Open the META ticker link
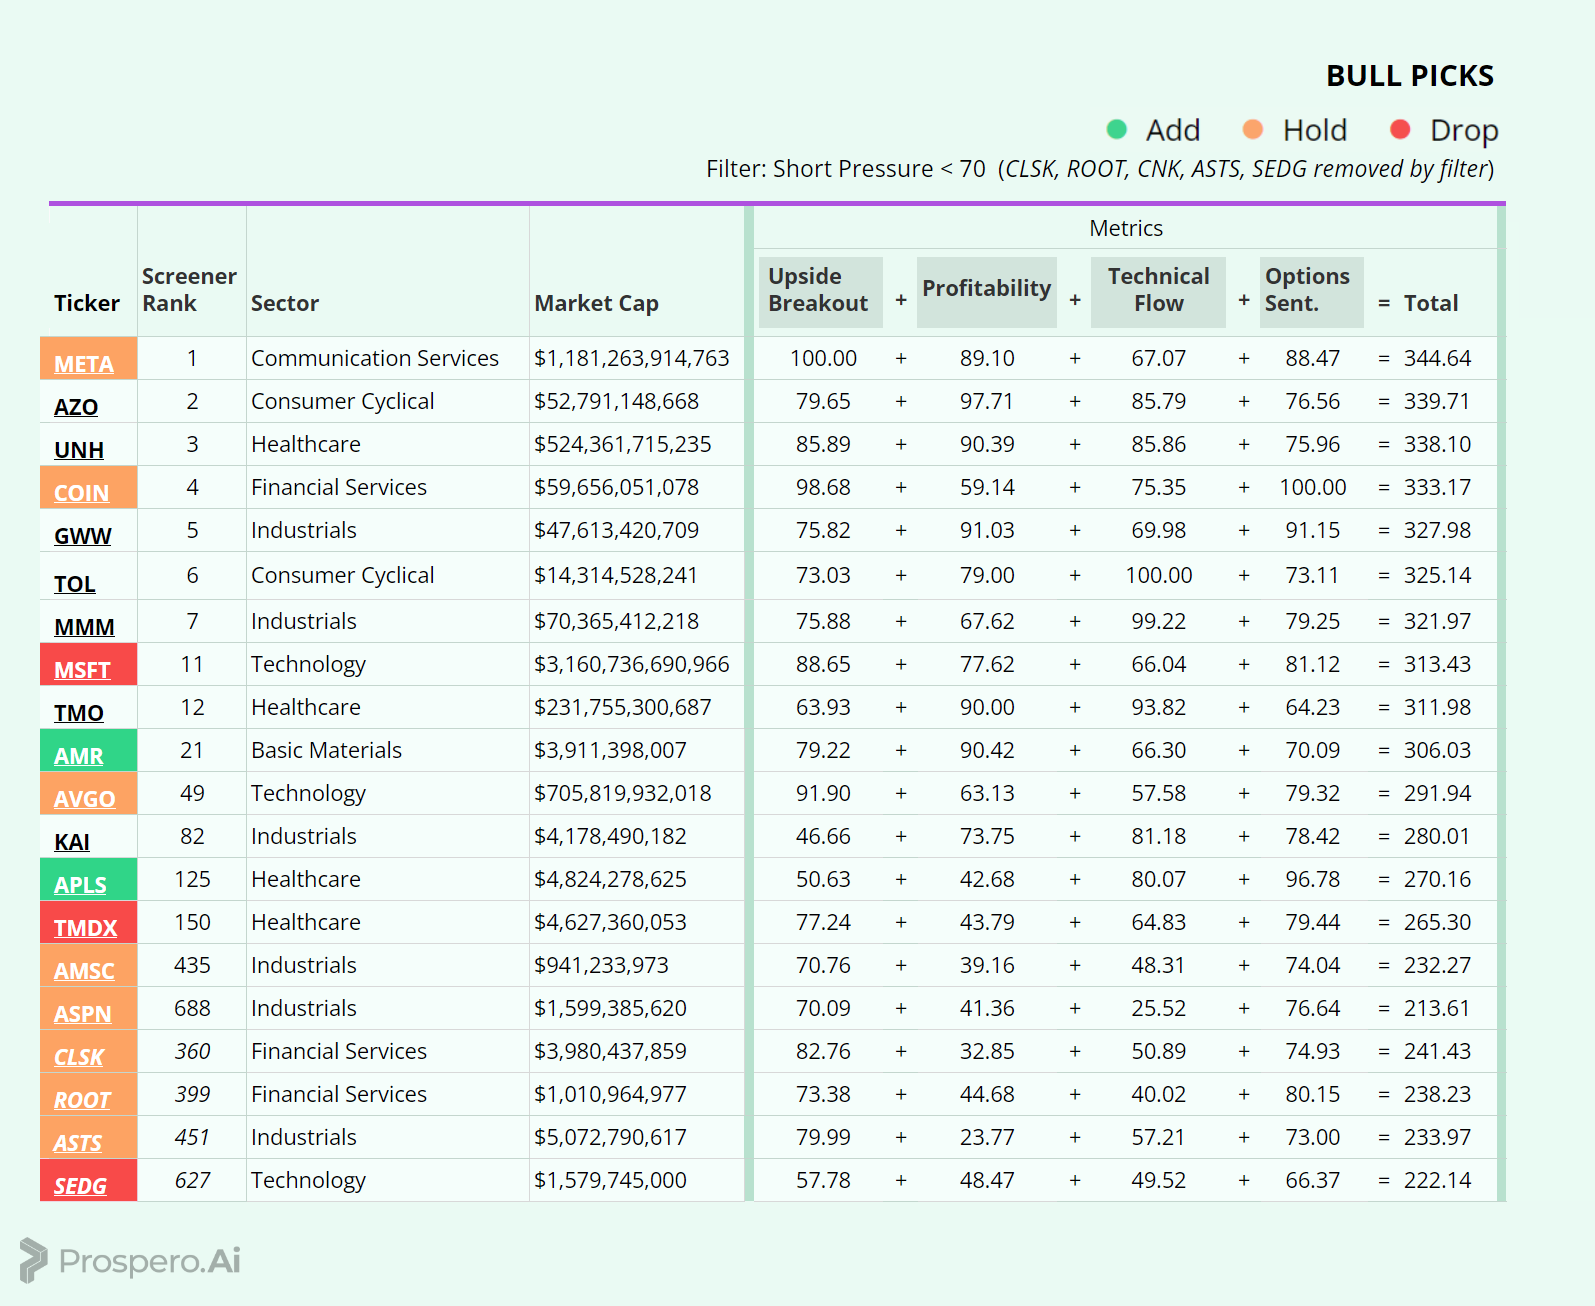This screenshot has width=1595, height=1306. coord(84,364)
